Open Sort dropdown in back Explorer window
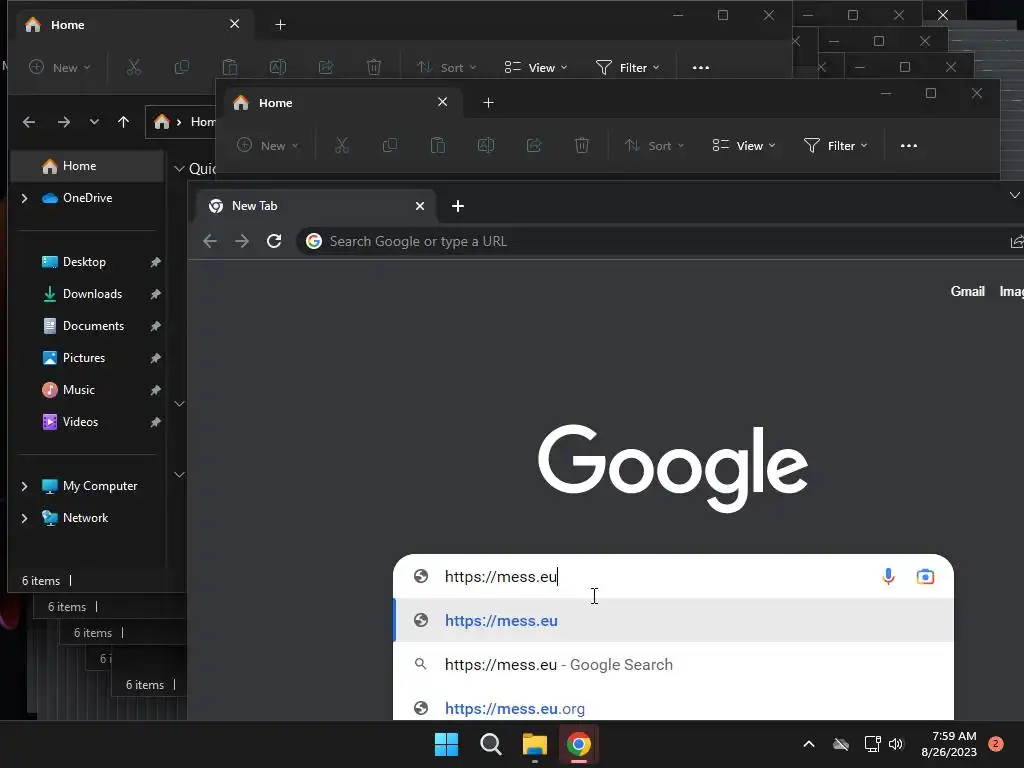The image size is (1024, 768). click(x=447, y=67)
